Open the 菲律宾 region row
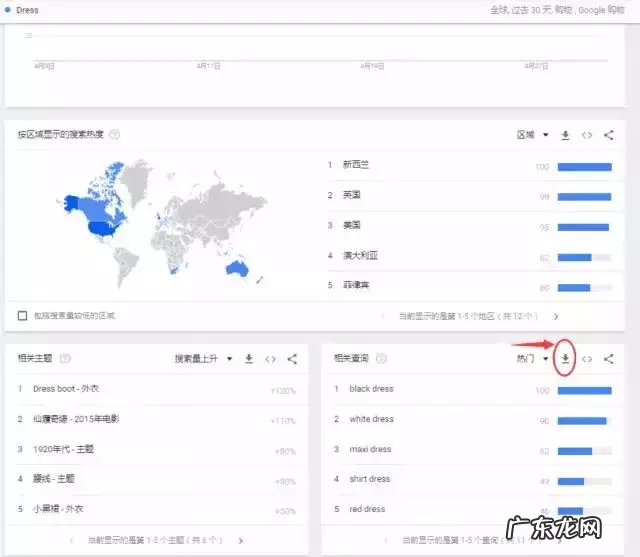The width and height of the screenshot is (640, 557). click(476, 286)
